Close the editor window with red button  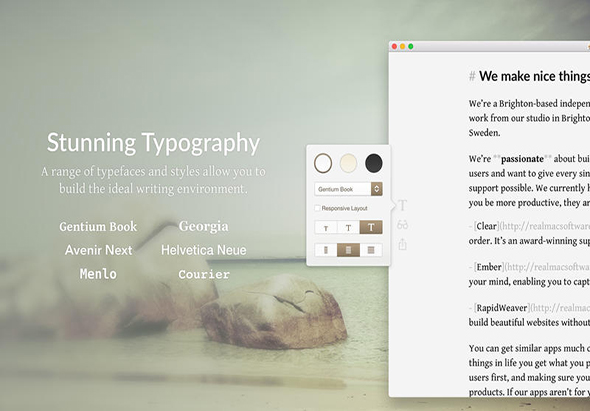(394, 46)
